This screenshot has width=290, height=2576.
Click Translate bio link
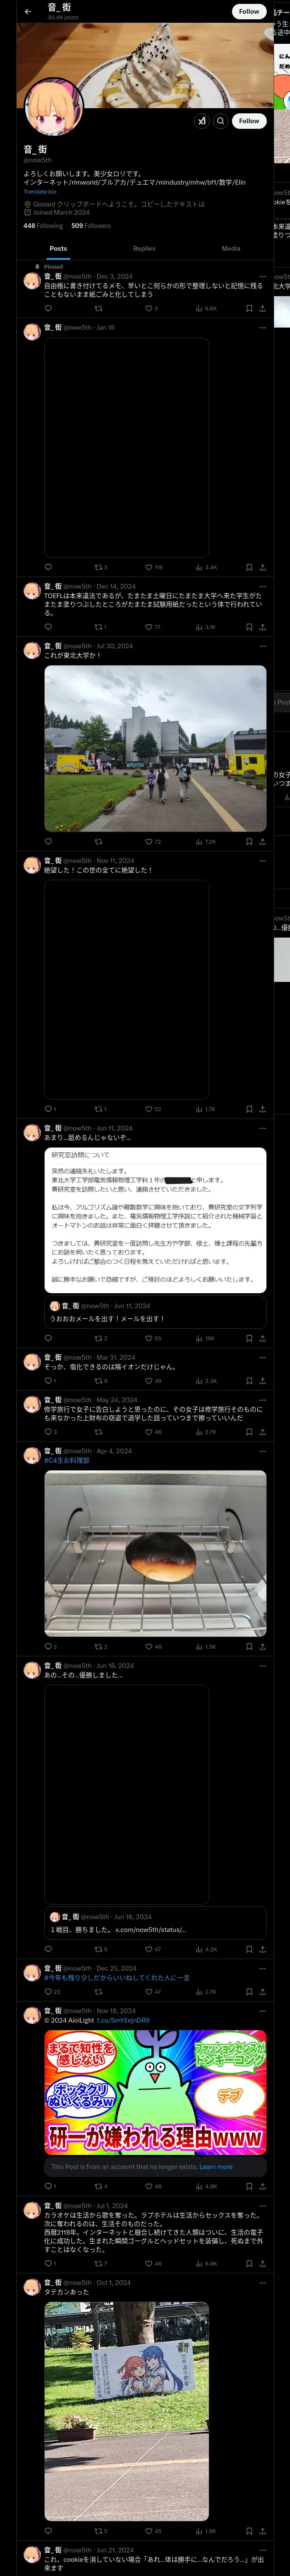40,191
